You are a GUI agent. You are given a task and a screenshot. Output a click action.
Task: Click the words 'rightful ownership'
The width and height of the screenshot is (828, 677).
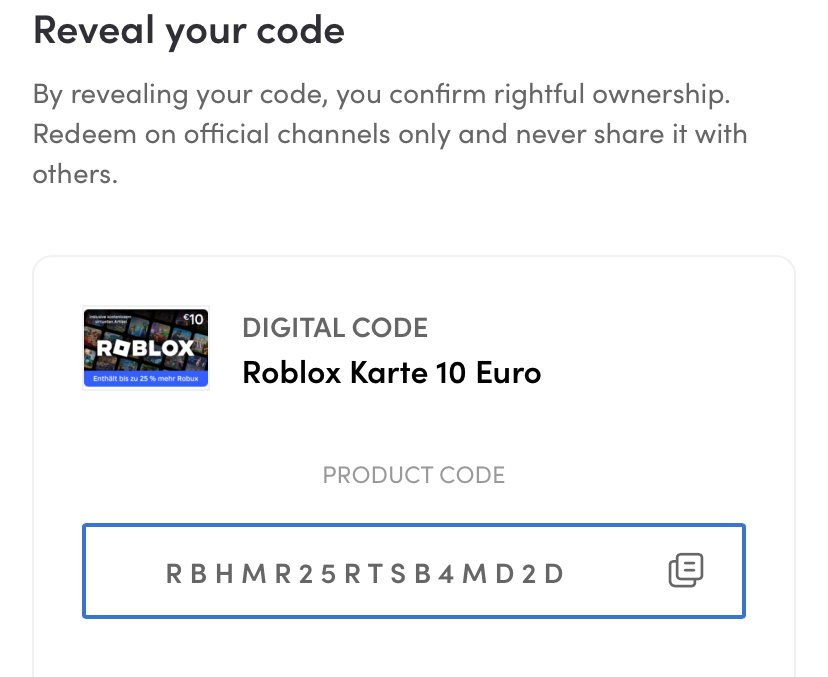coord(612,95)
